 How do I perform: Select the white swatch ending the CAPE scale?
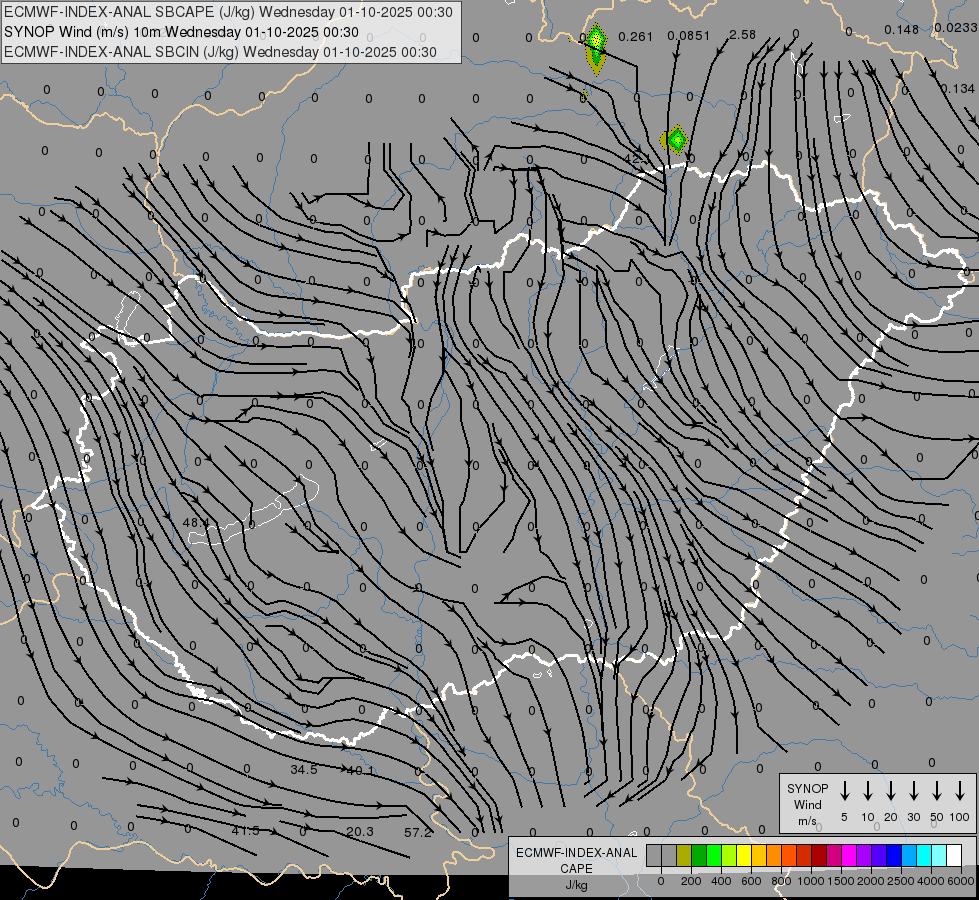tap(954, 855)
